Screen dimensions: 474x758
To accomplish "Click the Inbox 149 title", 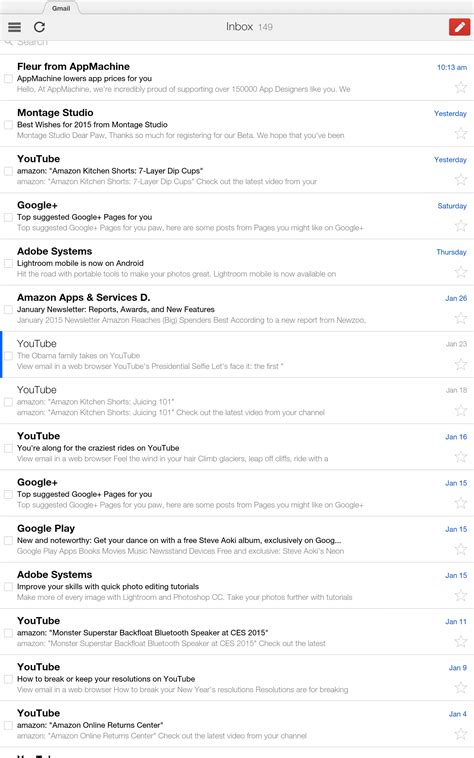I will click(x=249, y=27).
